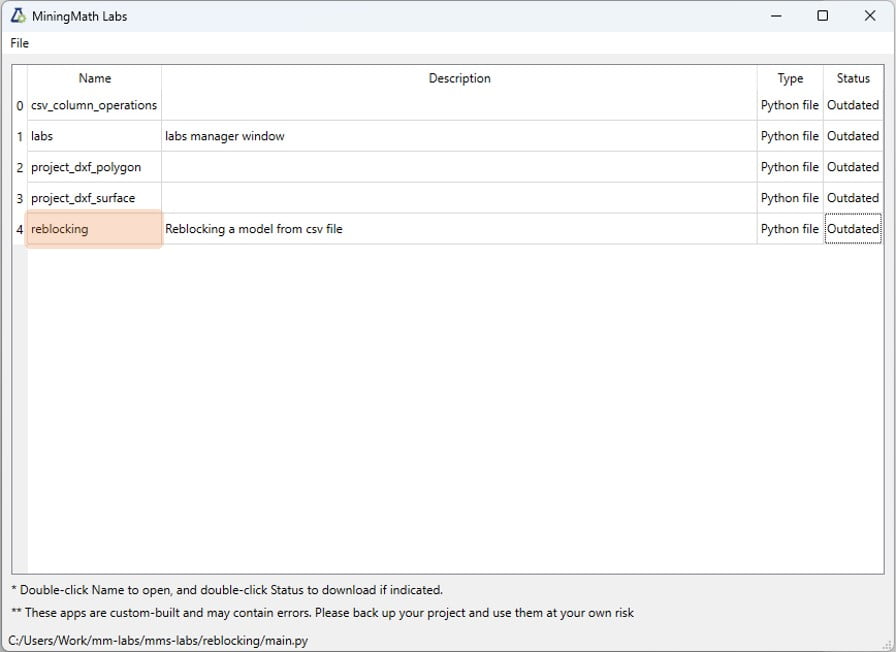Click Outdated status for labs row
This screenshot has height=652, width=896.
pos(852,136)
